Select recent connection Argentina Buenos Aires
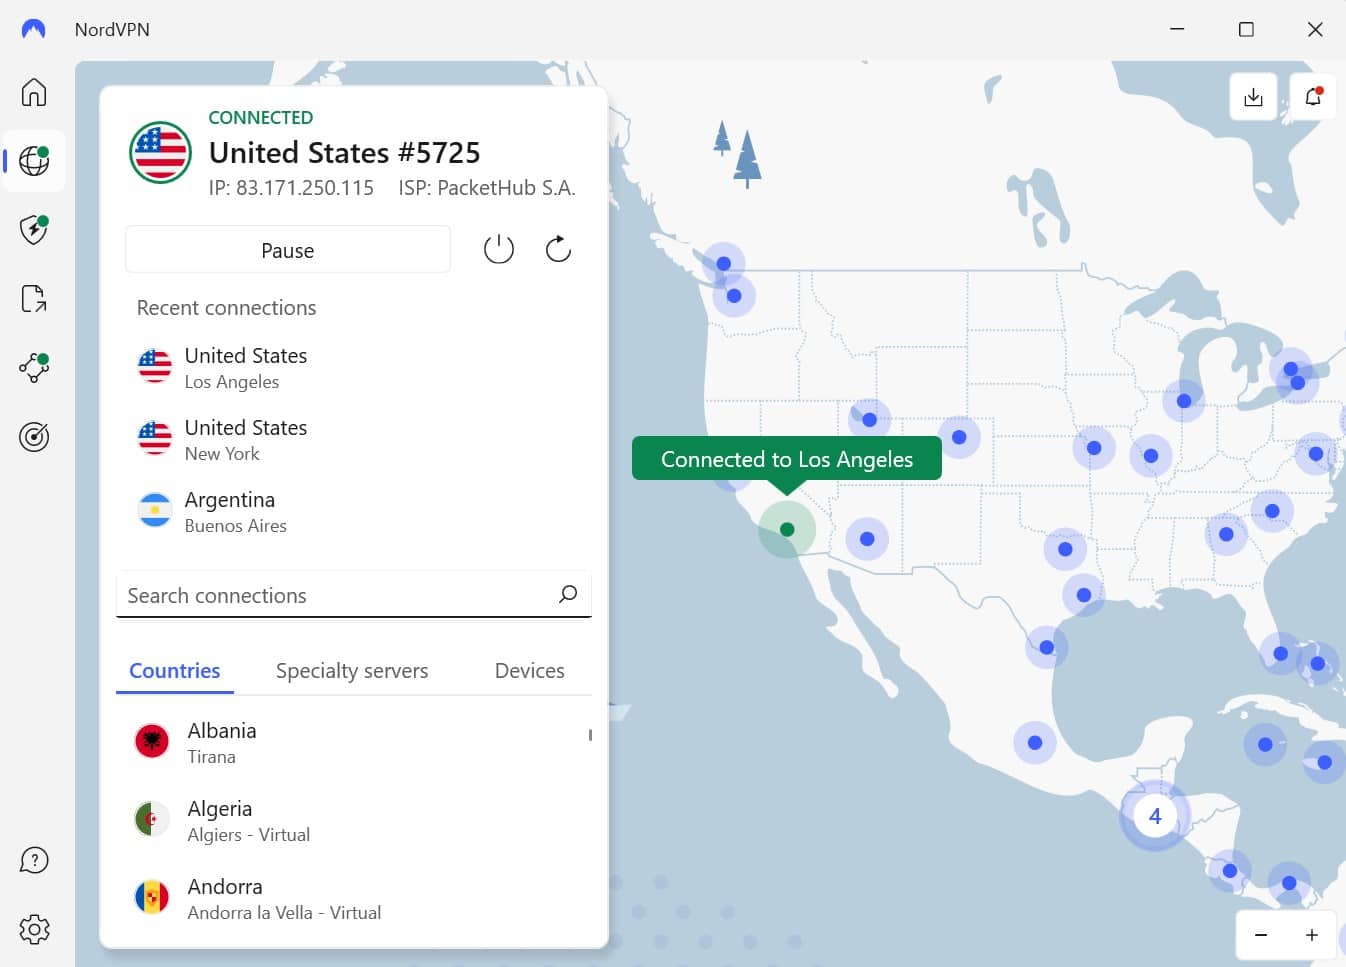The width and height of the screenshot is (1346, 967). pos(354,512)
